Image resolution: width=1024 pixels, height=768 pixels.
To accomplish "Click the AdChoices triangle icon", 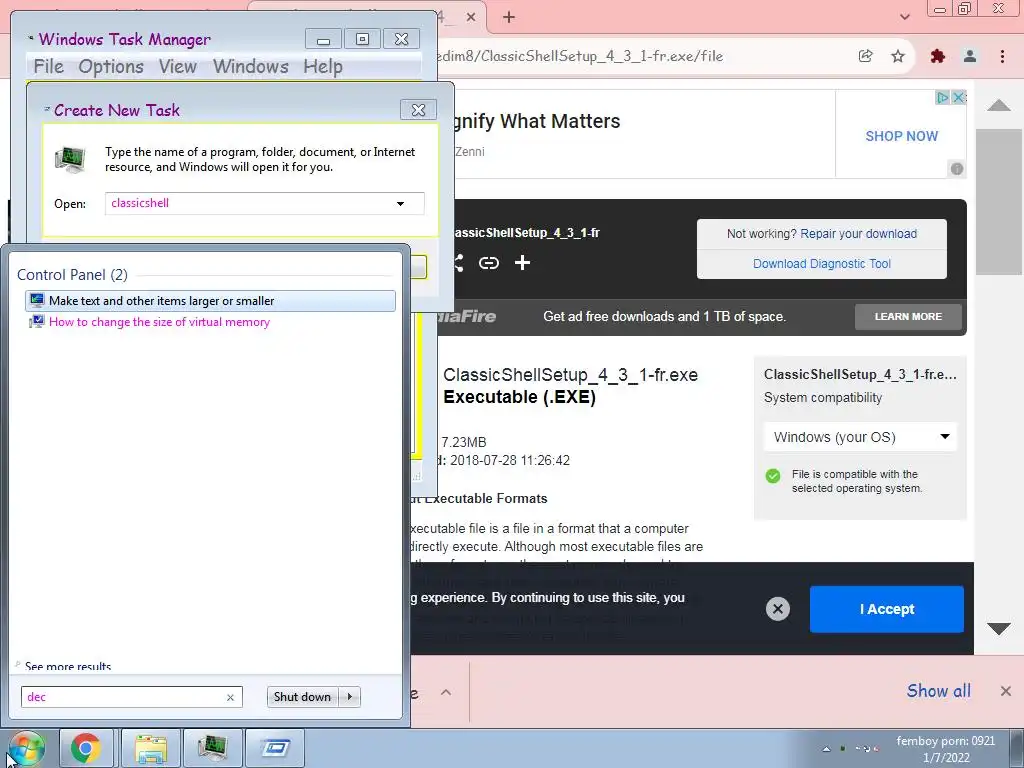I will (x=942, y=97).
